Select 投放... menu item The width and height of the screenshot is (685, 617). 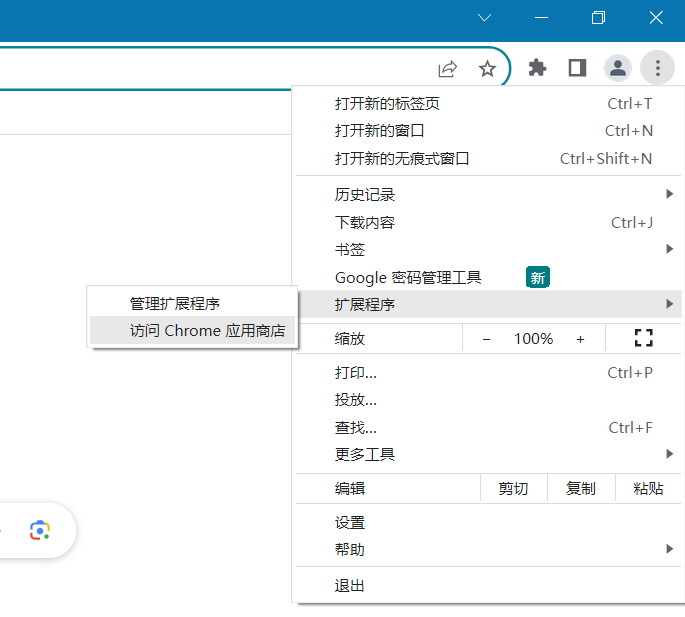488,400
